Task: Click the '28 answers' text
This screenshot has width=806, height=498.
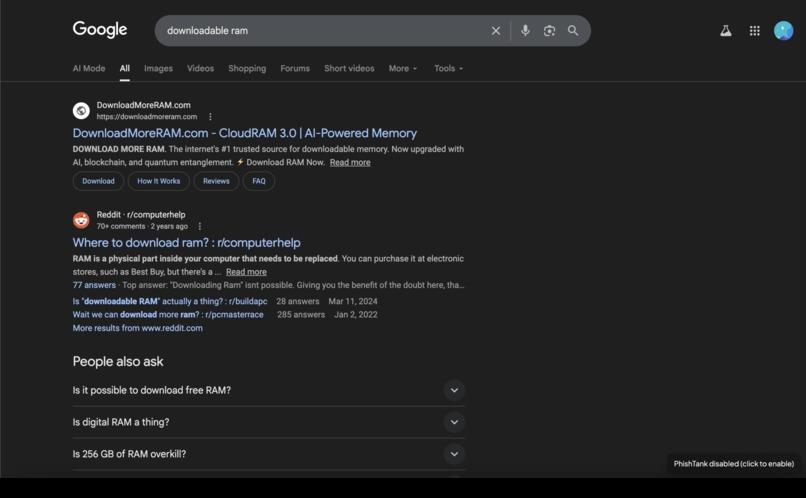Action: [298, 301]
